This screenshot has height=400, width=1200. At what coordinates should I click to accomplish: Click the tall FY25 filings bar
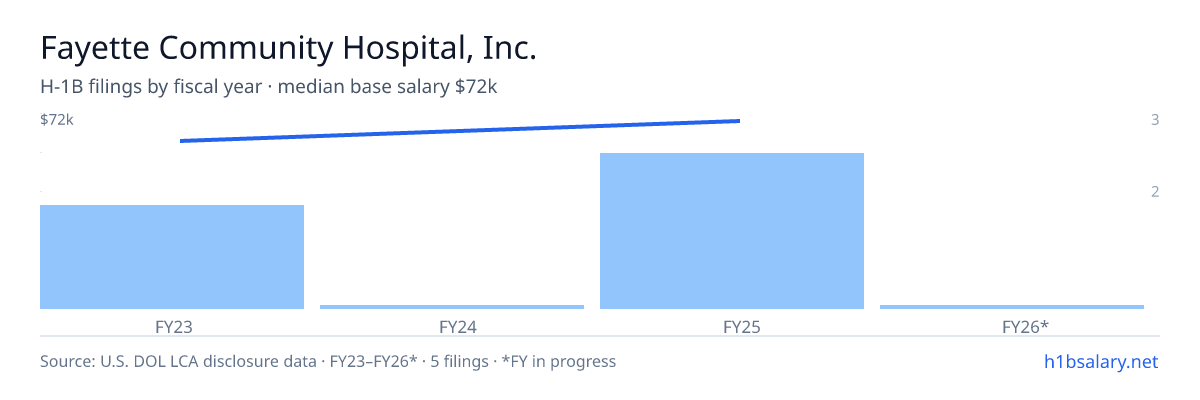click(x=732, y=231)
